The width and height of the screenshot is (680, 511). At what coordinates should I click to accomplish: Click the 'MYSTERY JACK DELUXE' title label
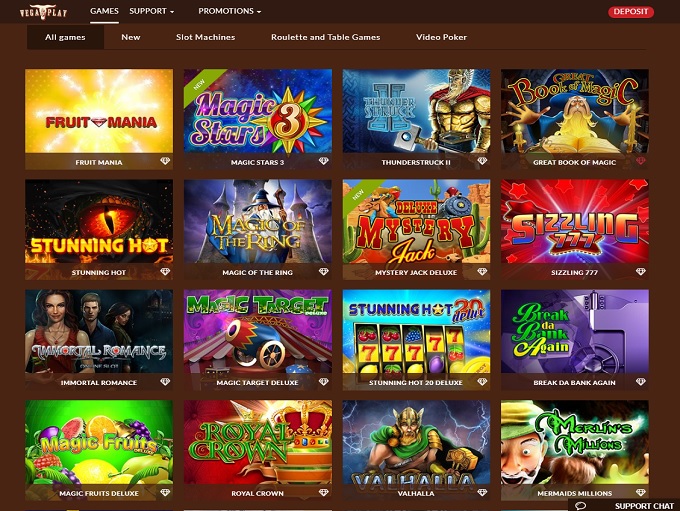pos(416,272)
